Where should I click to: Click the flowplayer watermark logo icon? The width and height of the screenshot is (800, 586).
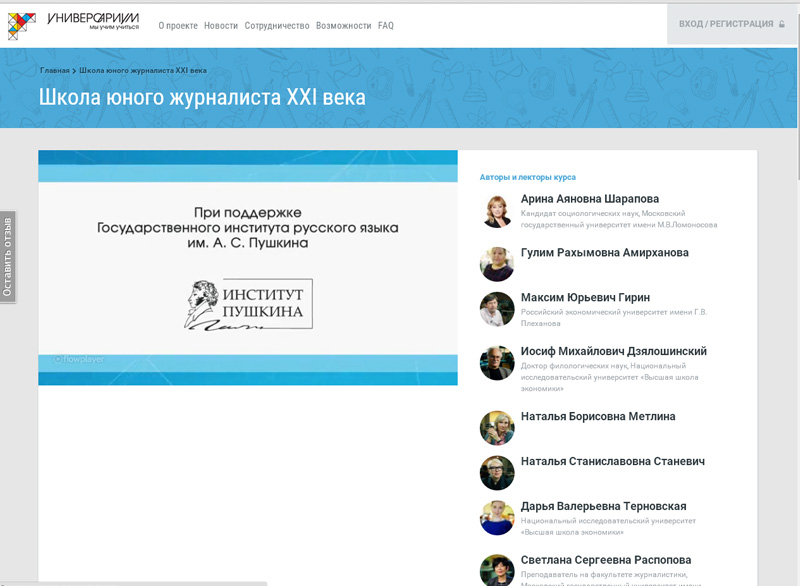(x=58, y=359)
